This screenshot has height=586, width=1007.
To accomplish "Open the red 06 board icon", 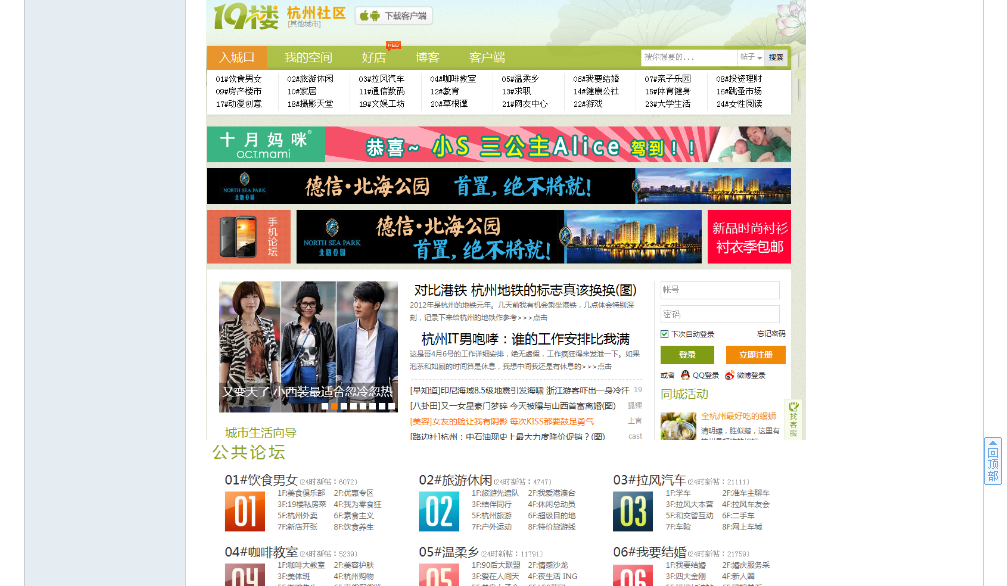I will pyautogui.click(x=633, y=574).
